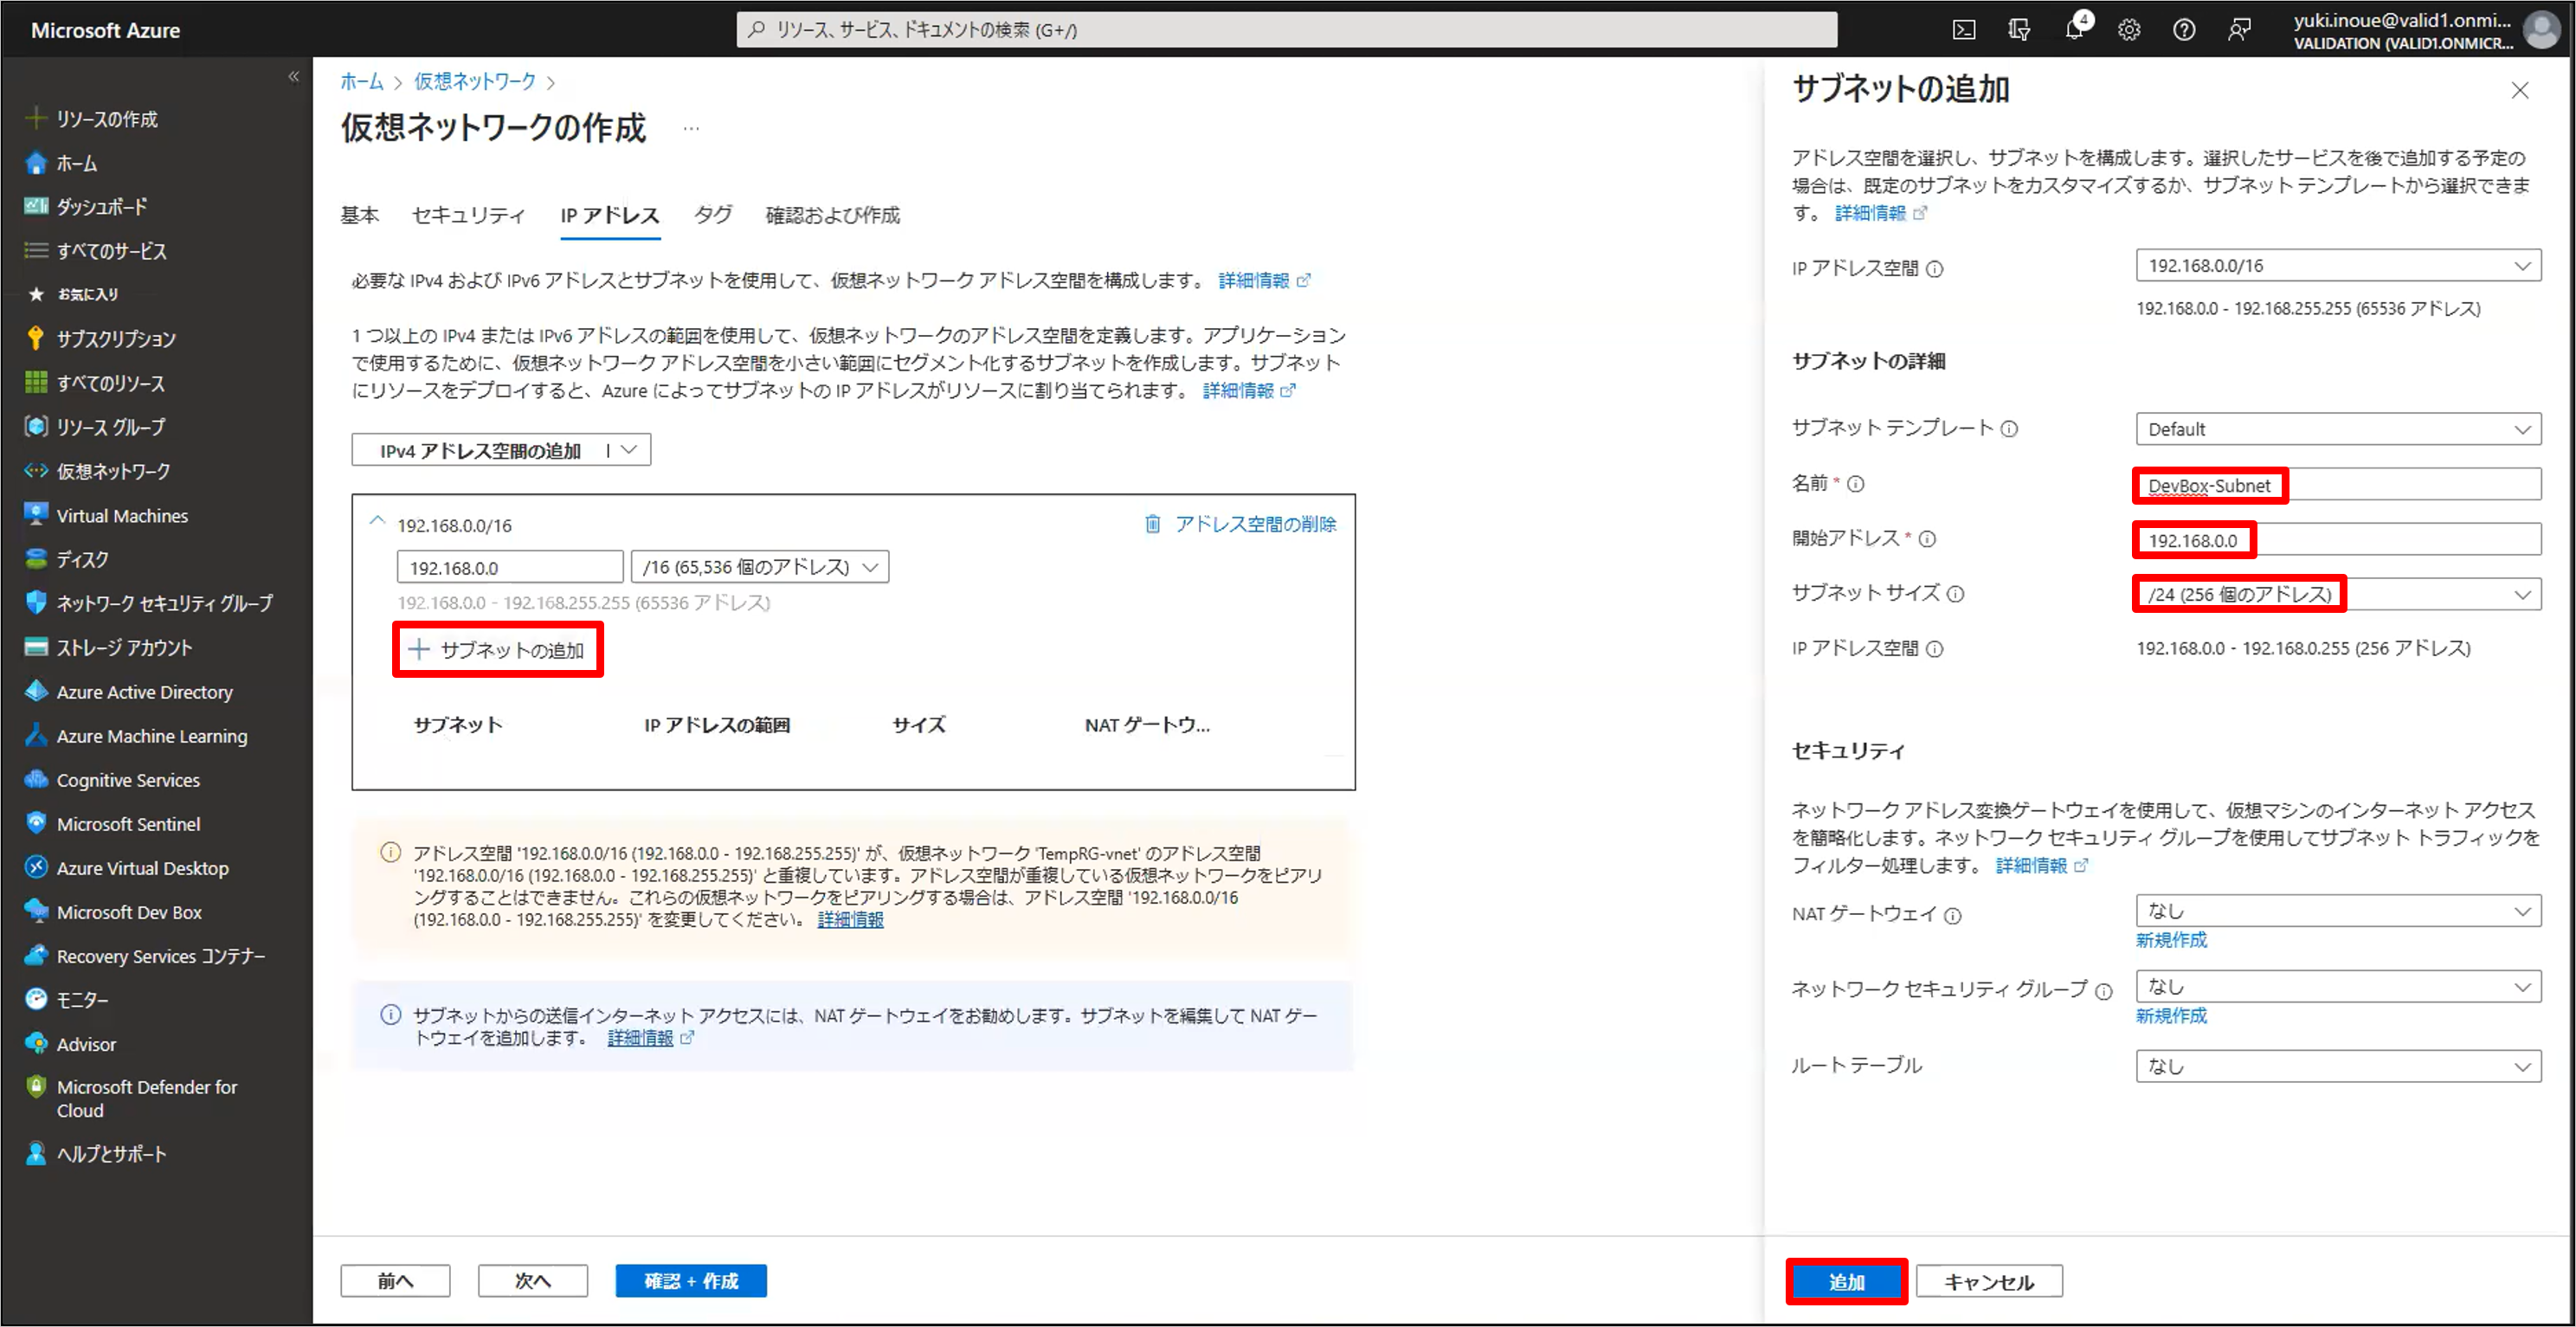
Task: Click user account avatar
Action: pyautogui.click(x=2542, y=29)
